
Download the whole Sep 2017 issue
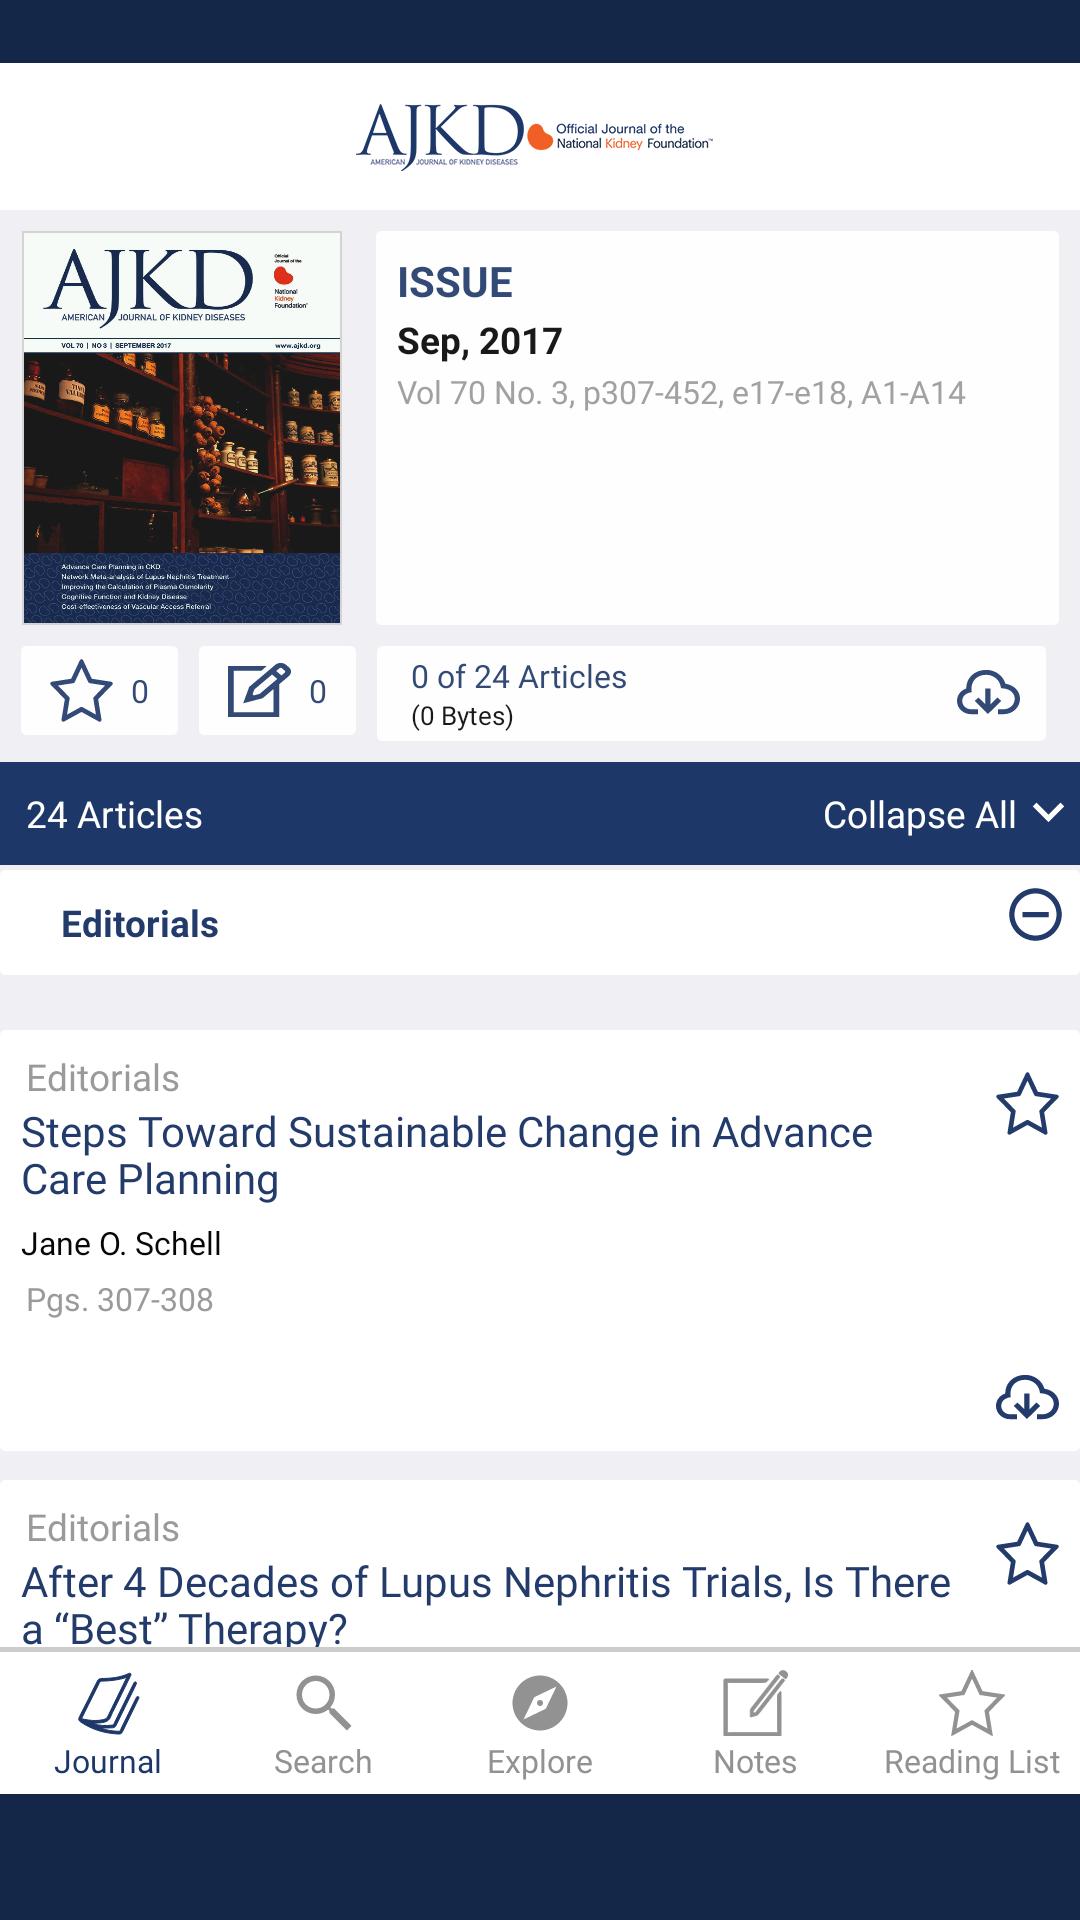tap(988, 693)
